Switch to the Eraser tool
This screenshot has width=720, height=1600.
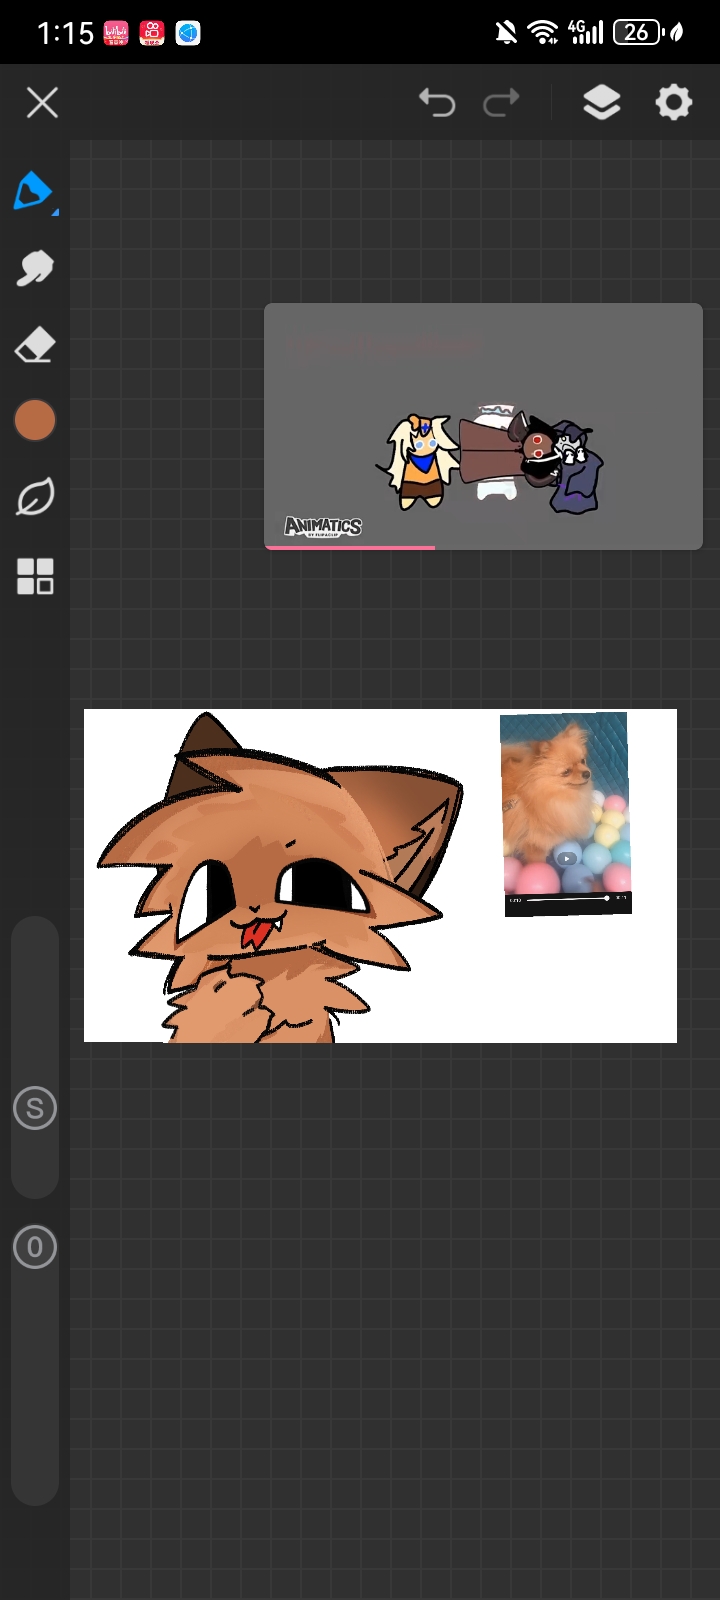(34, 346)
